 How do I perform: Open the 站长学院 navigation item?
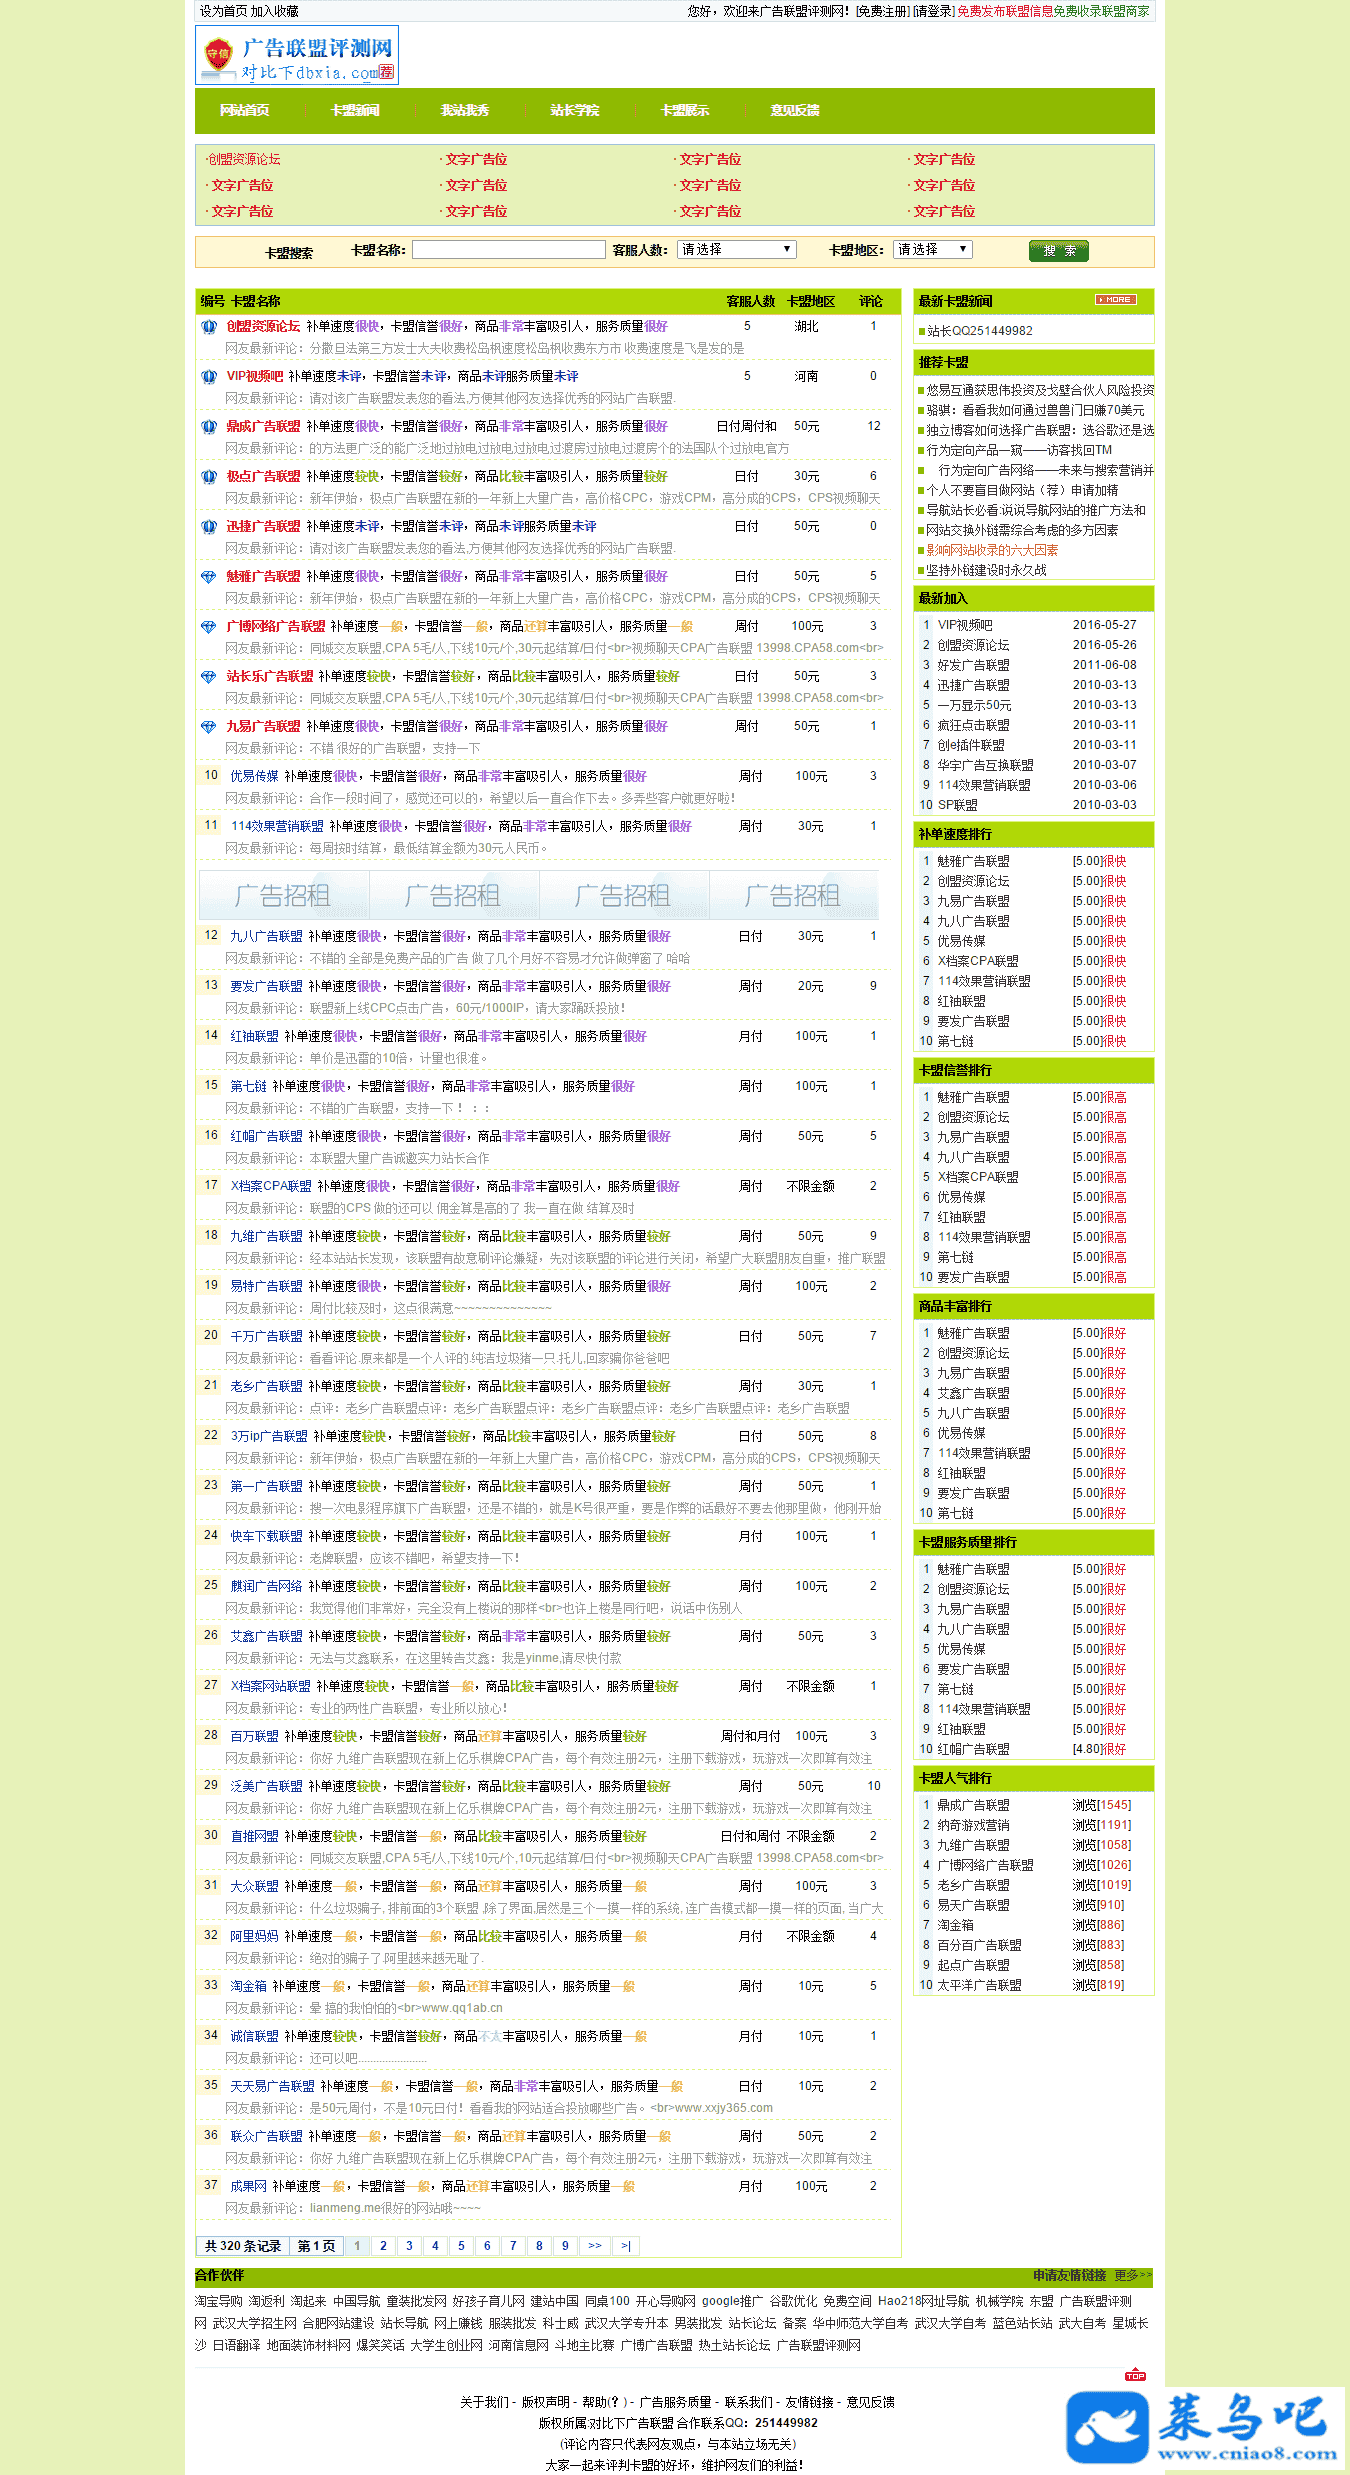click(575, 110)
